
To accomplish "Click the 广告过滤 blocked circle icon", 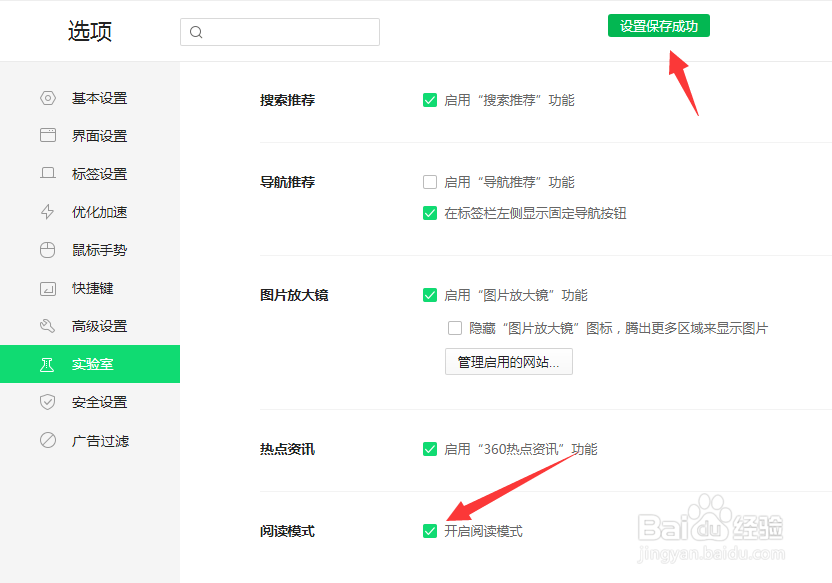I will pos(48,440).
